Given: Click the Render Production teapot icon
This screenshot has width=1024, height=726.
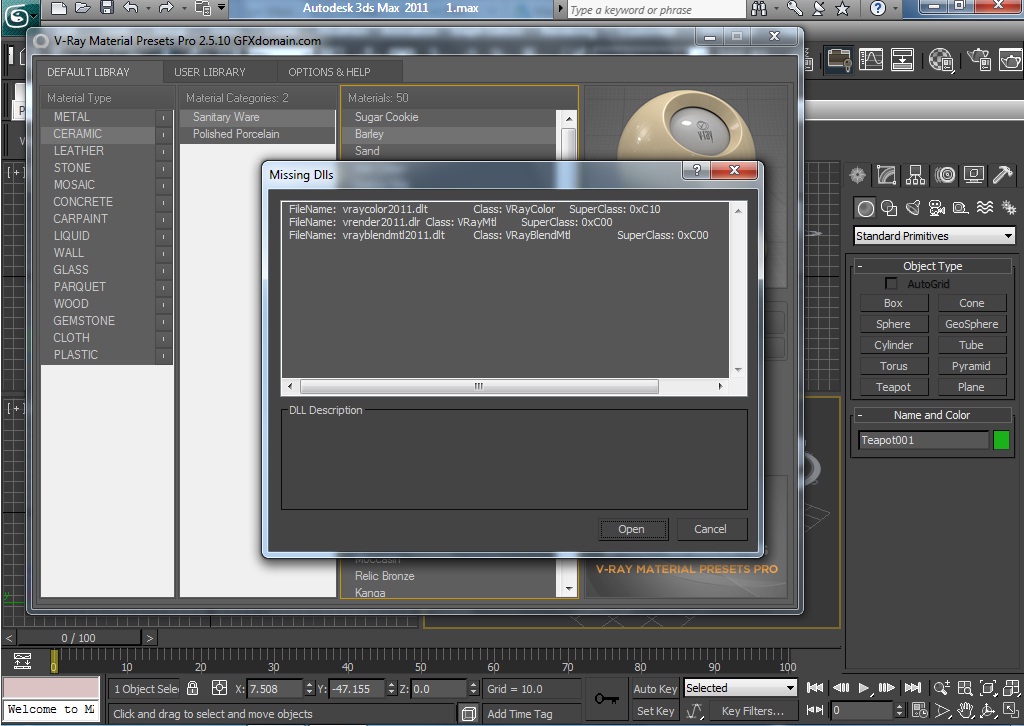Looking at the screenshot, I should (1010, 60).
